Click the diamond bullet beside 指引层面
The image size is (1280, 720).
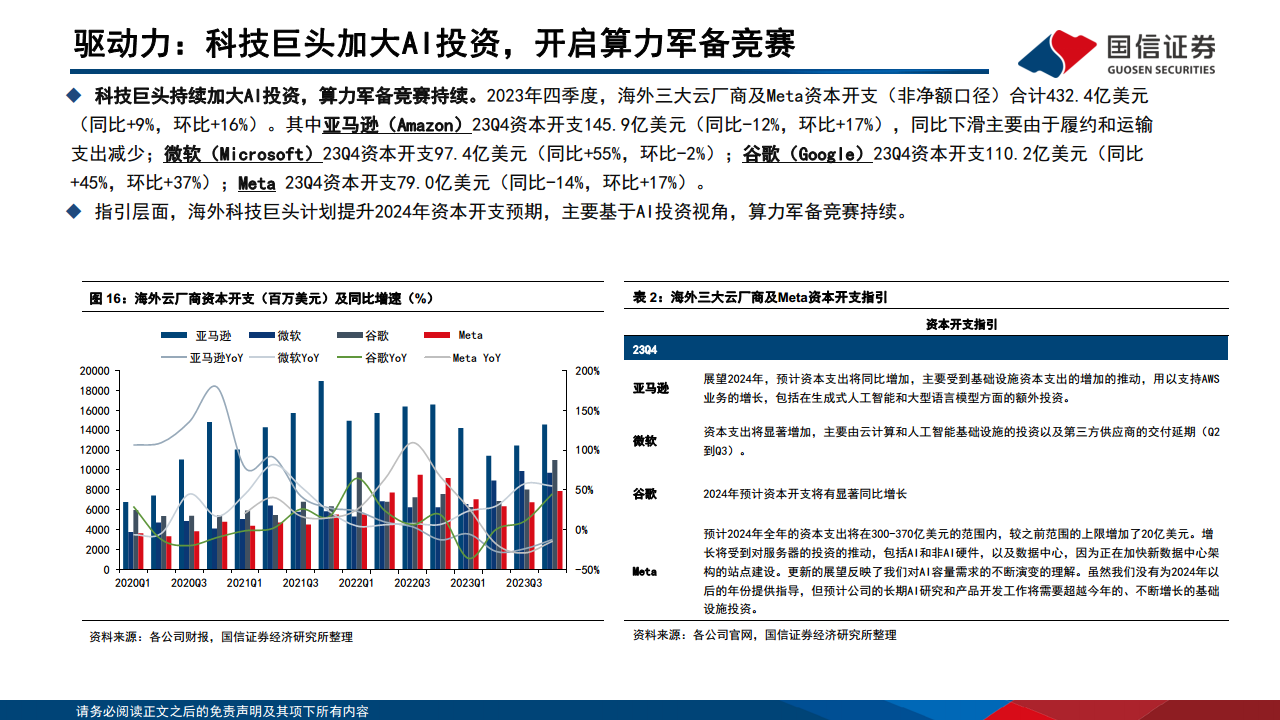pyautogui.click(x=74, y=210)
